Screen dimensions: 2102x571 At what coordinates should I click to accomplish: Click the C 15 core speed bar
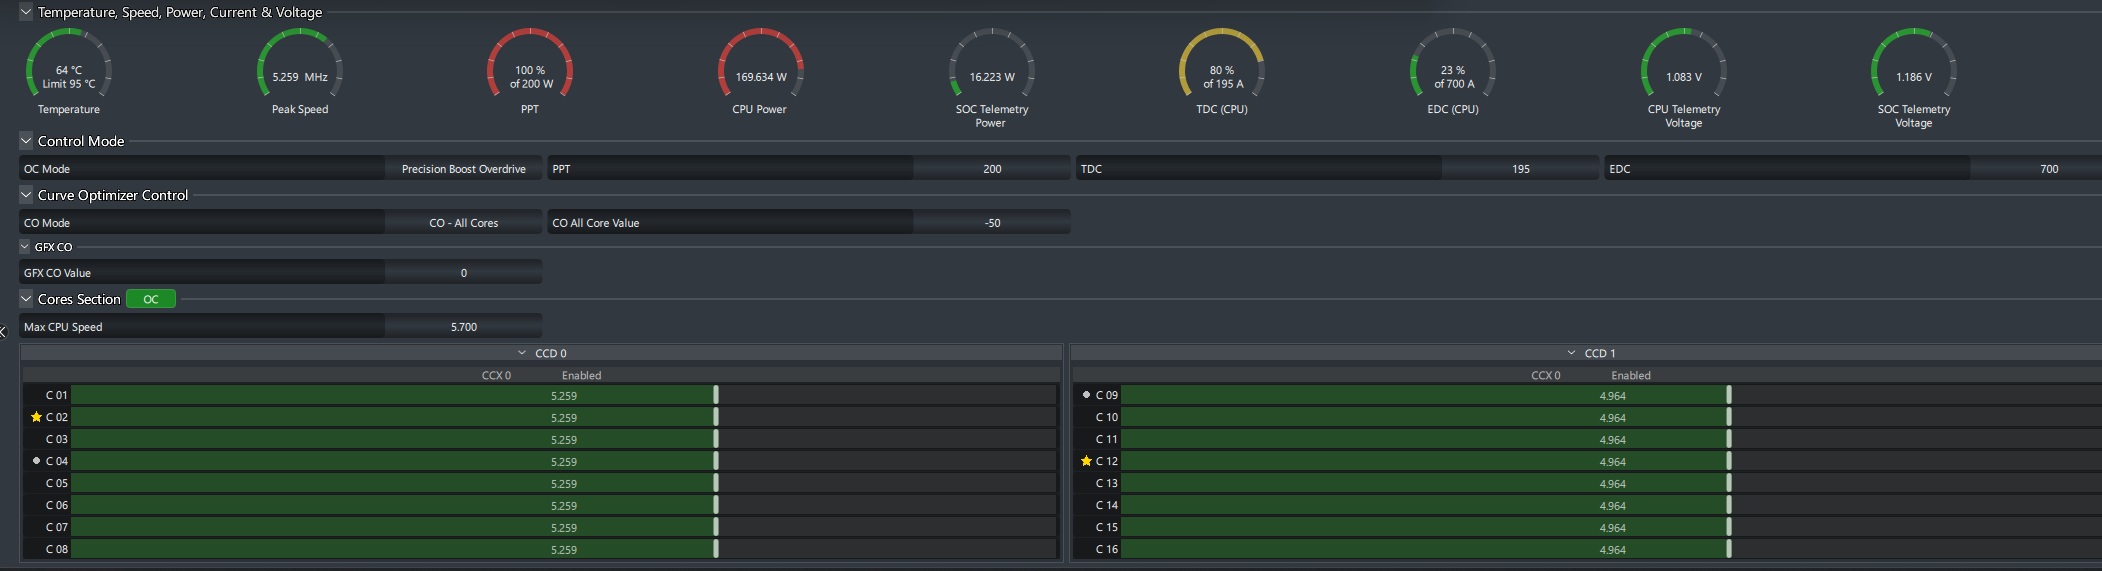[x=1611, y=527]
